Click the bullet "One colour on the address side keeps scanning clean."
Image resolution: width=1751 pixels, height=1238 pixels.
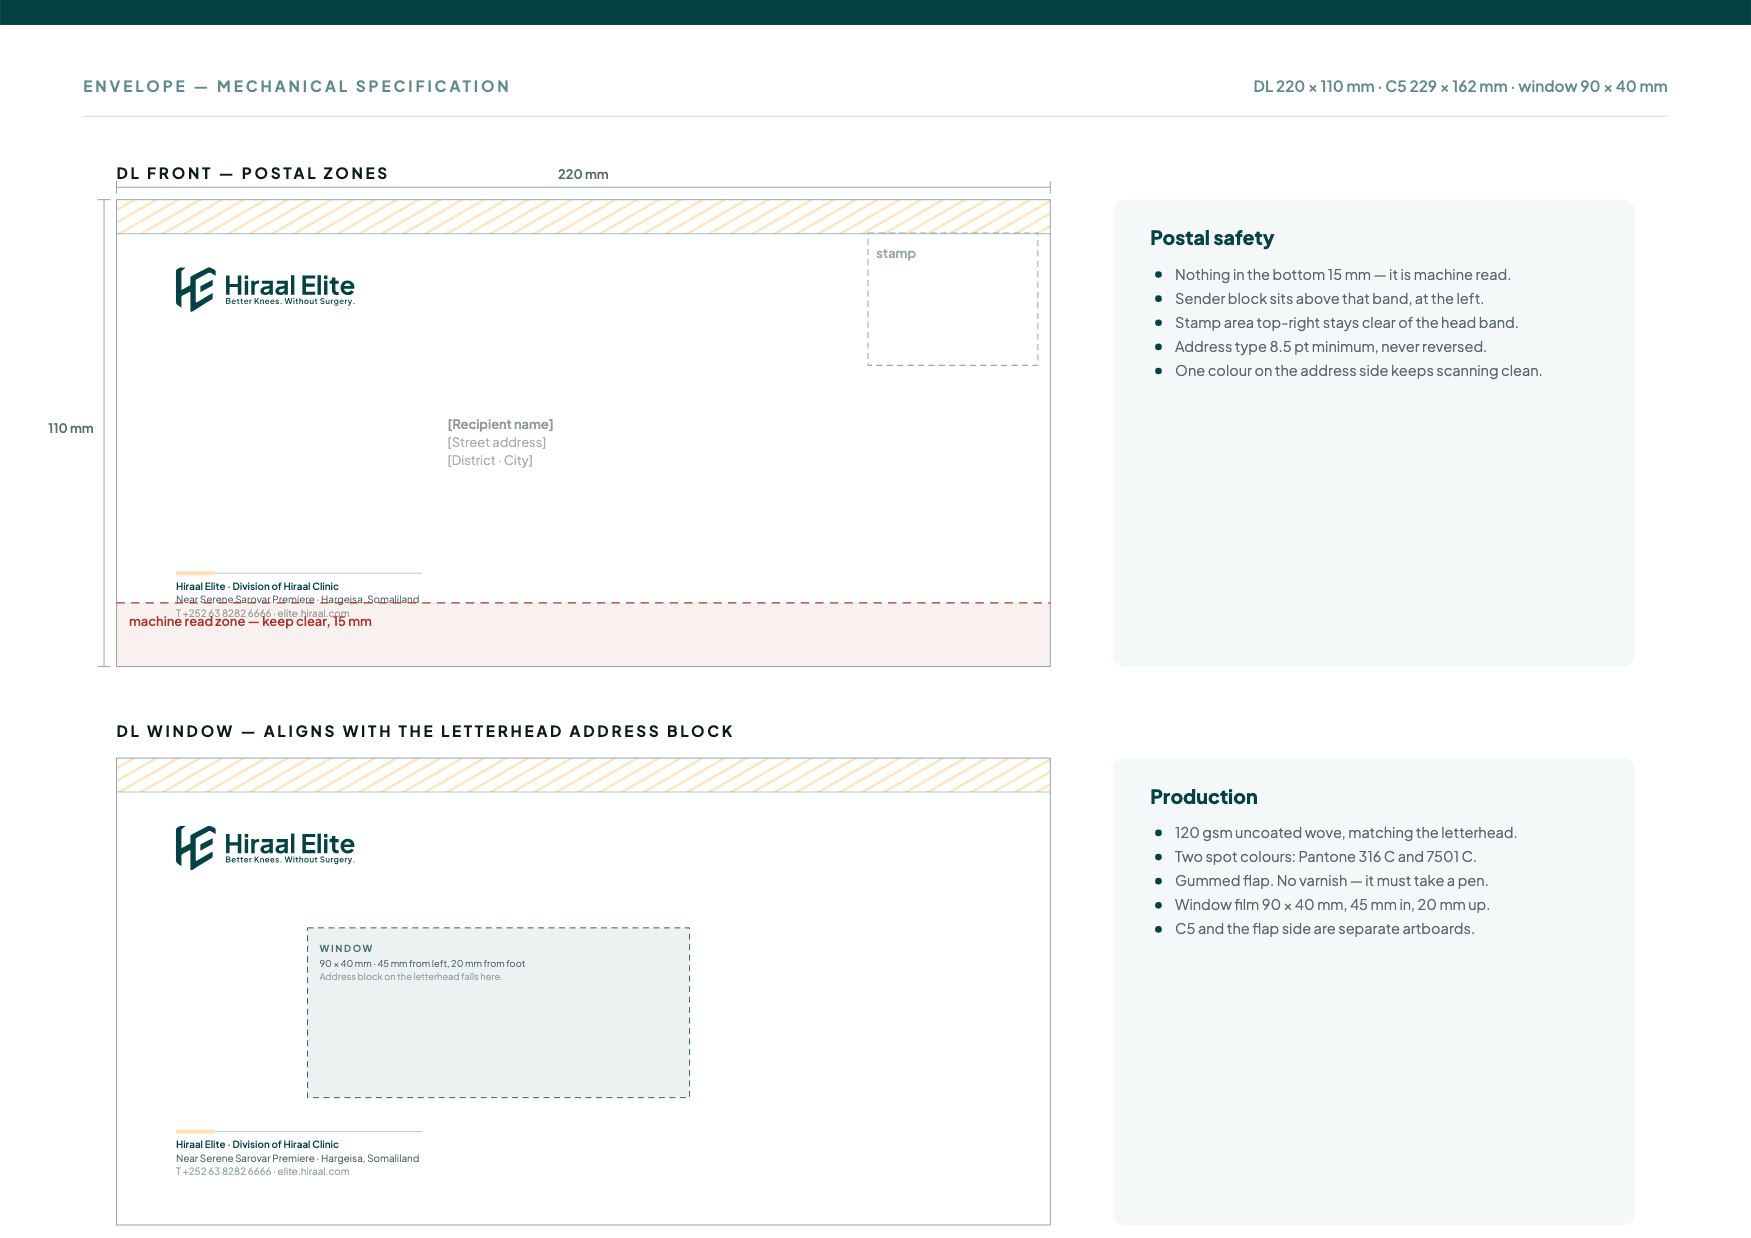[1358, 371]
